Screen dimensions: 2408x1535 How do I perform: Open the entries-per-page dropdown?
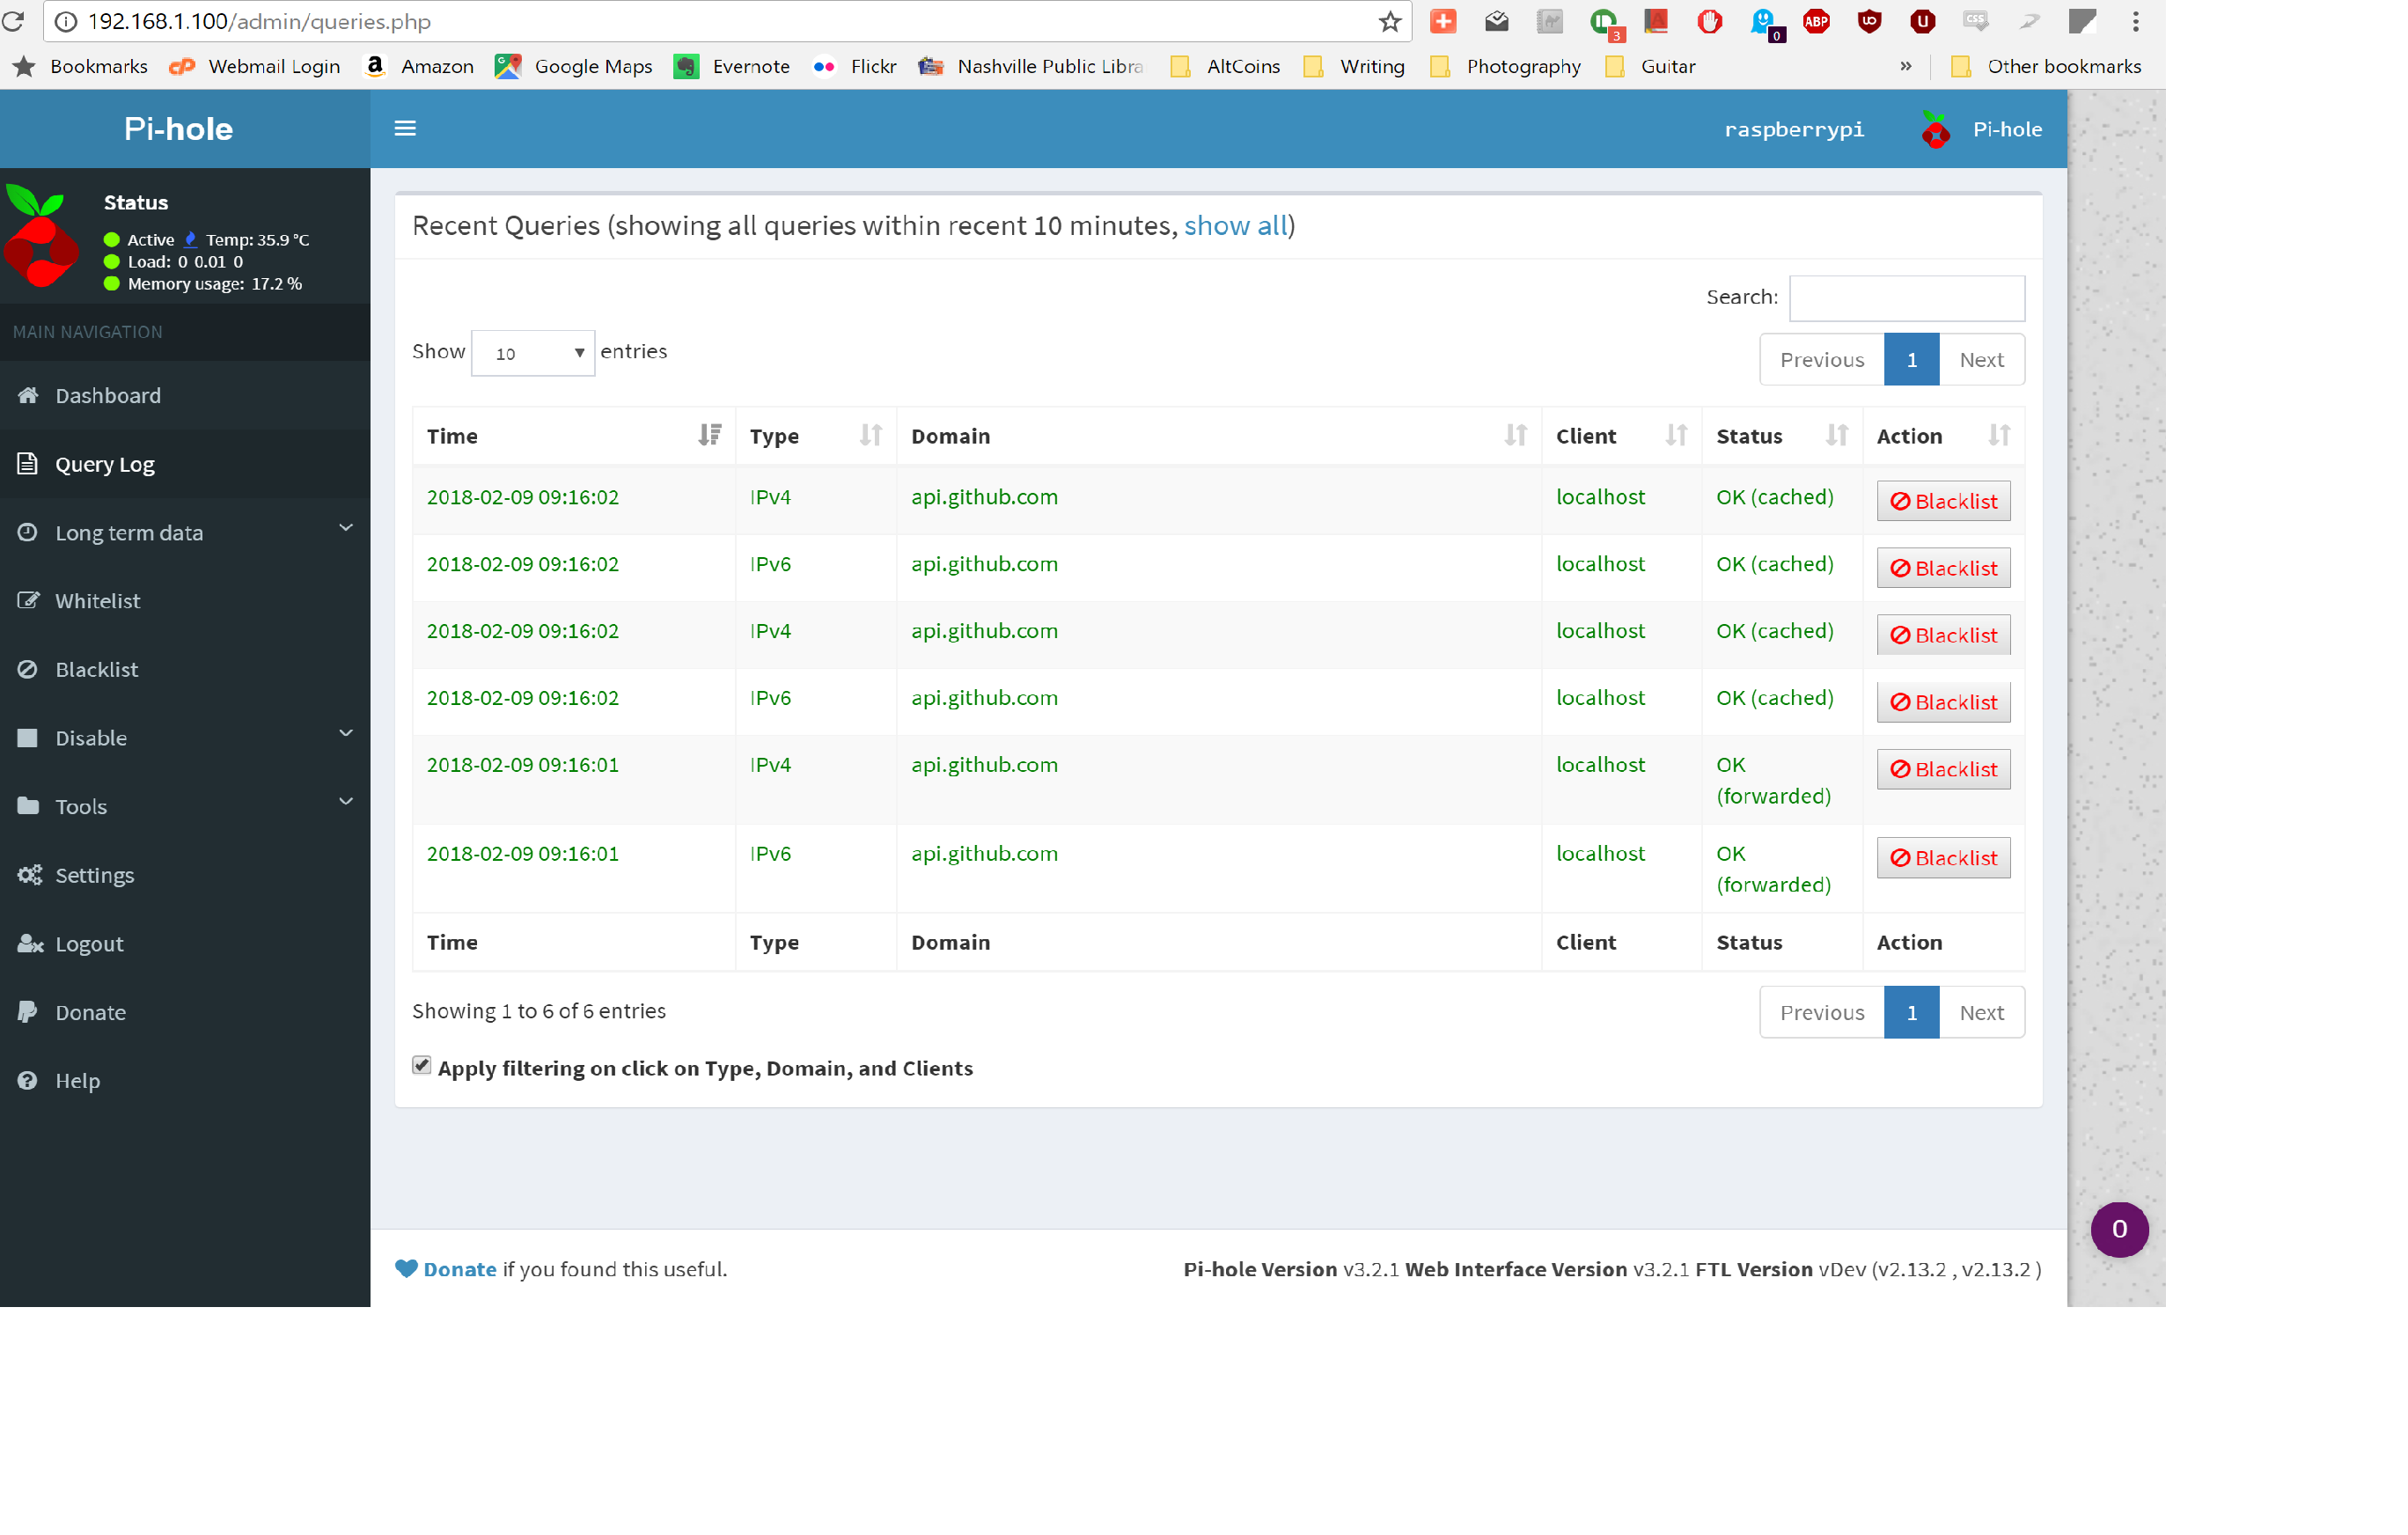tap(533, 353)
